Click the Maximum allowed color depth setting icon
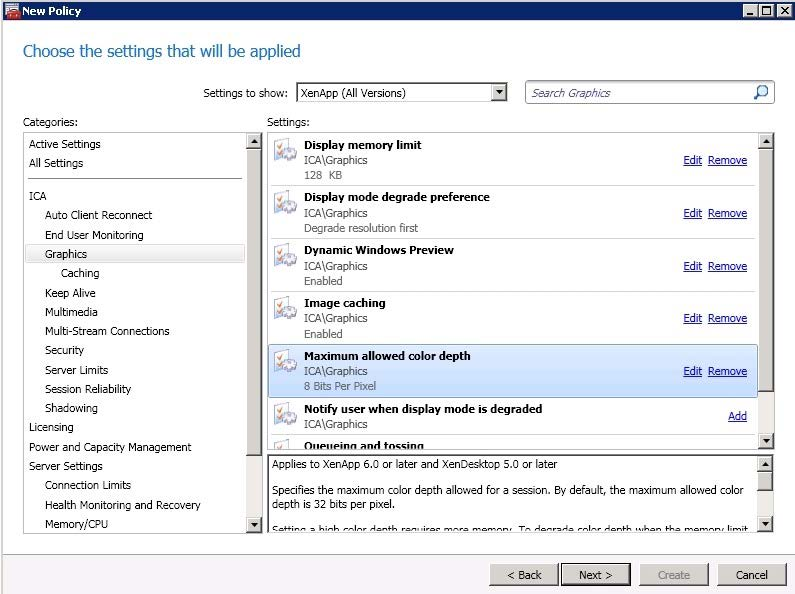This screenshot has width=795, height=594. 285,361
